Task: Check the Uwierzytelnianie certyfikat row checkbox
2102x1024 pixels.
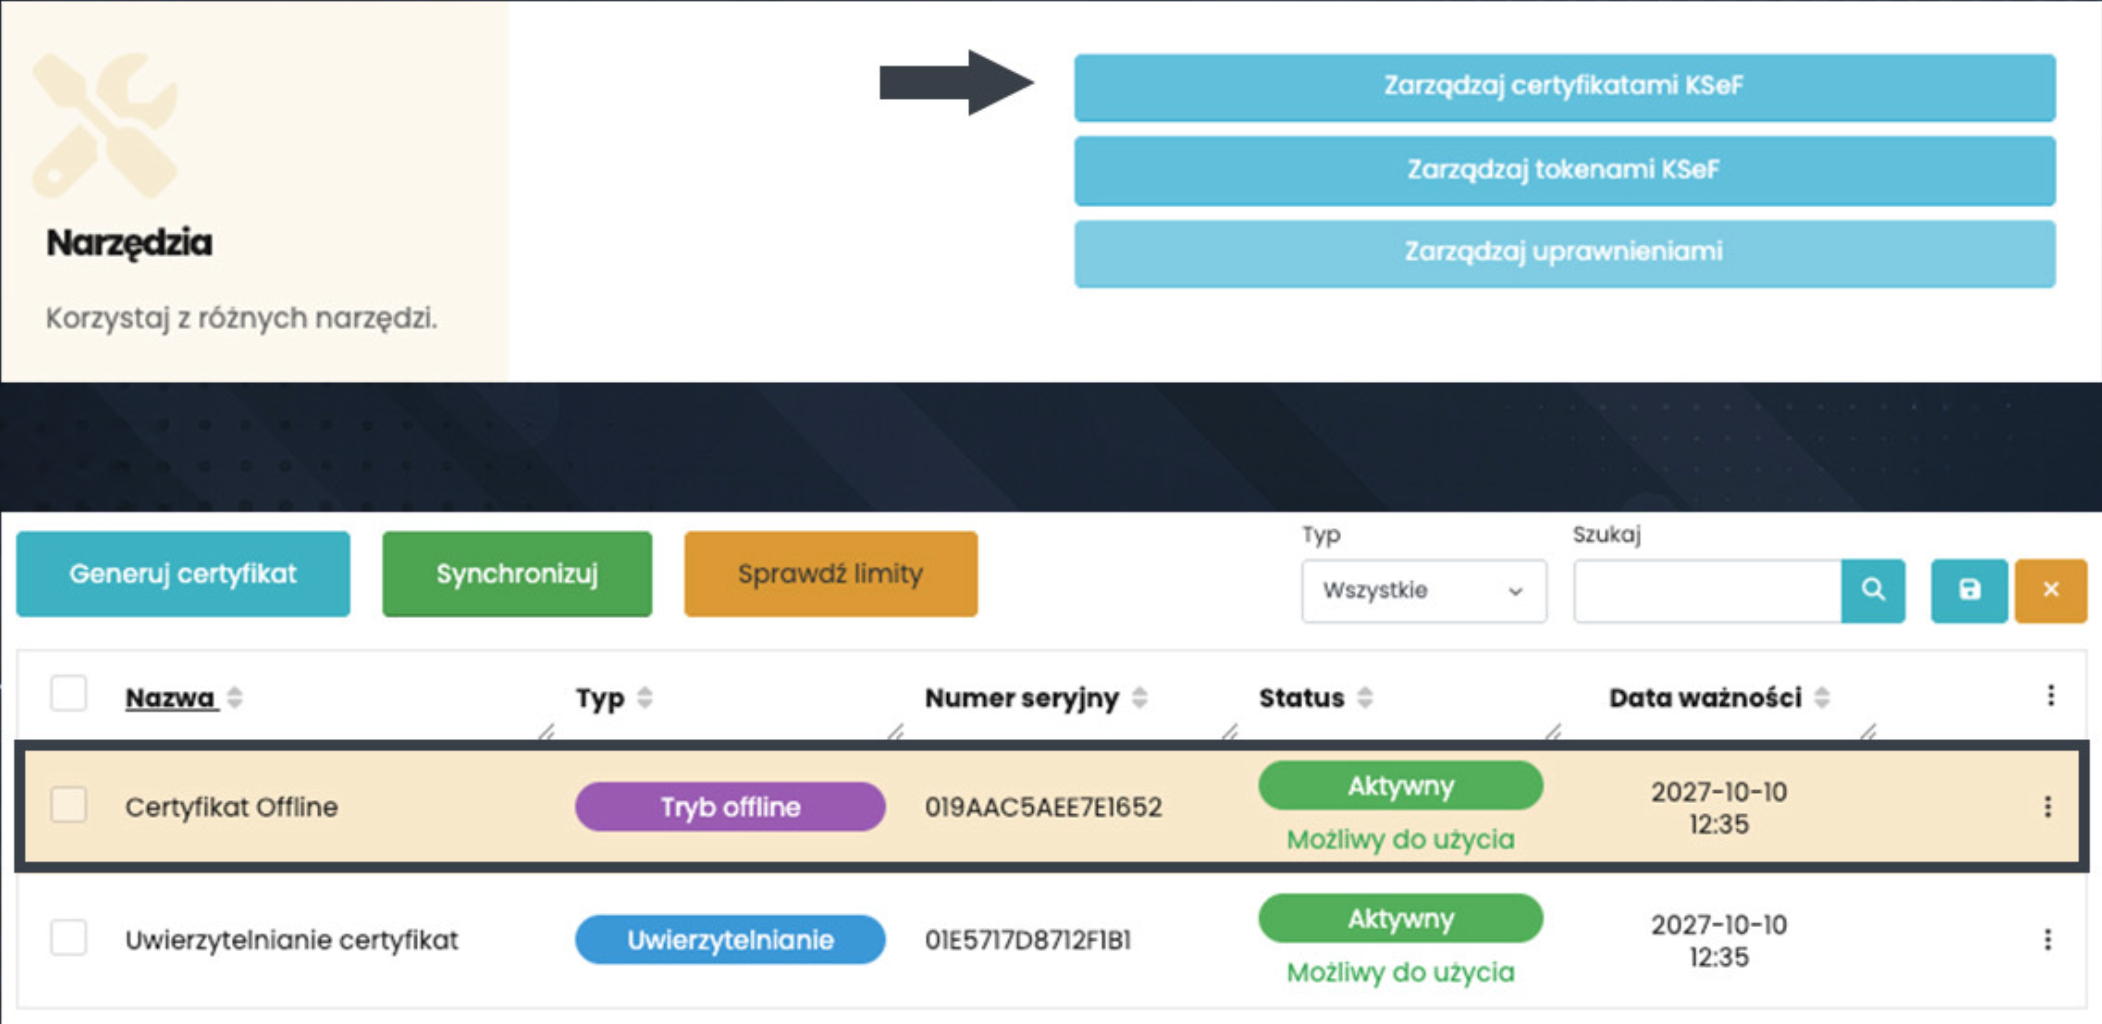Action: coord(69,938)
